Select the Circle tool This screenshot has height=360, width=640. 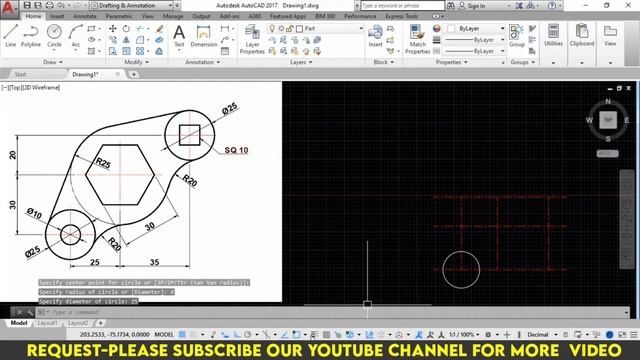coord(54,36)
